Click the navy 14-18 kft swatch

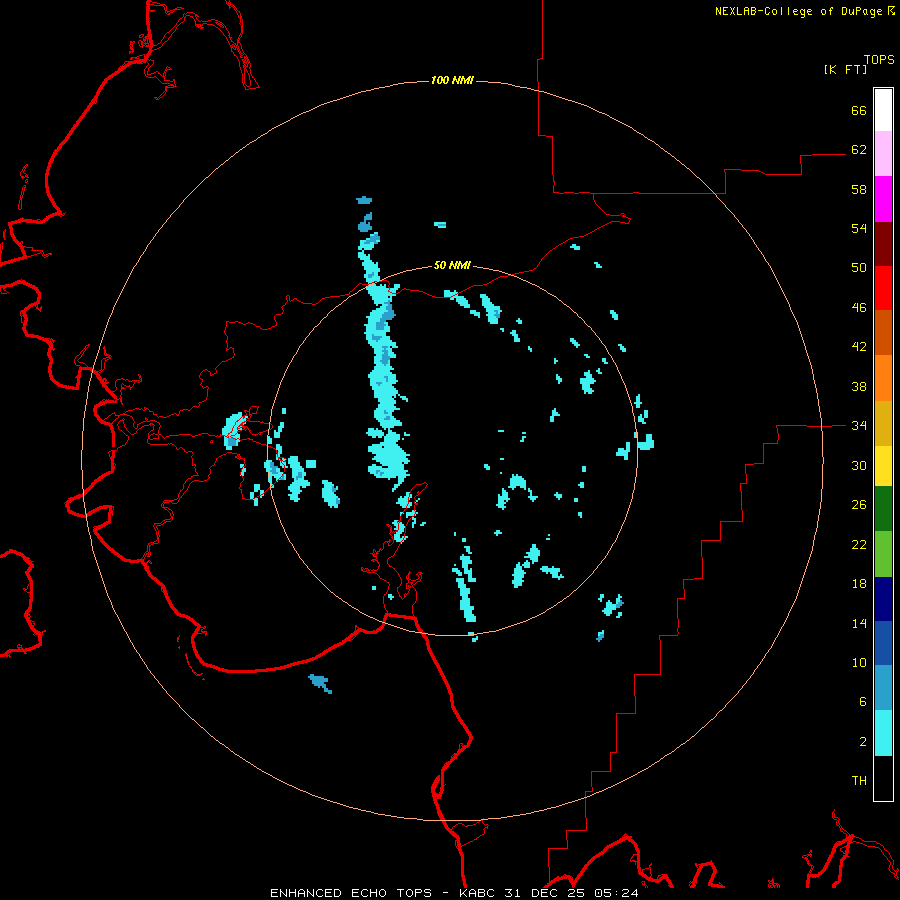pos(883,599)
